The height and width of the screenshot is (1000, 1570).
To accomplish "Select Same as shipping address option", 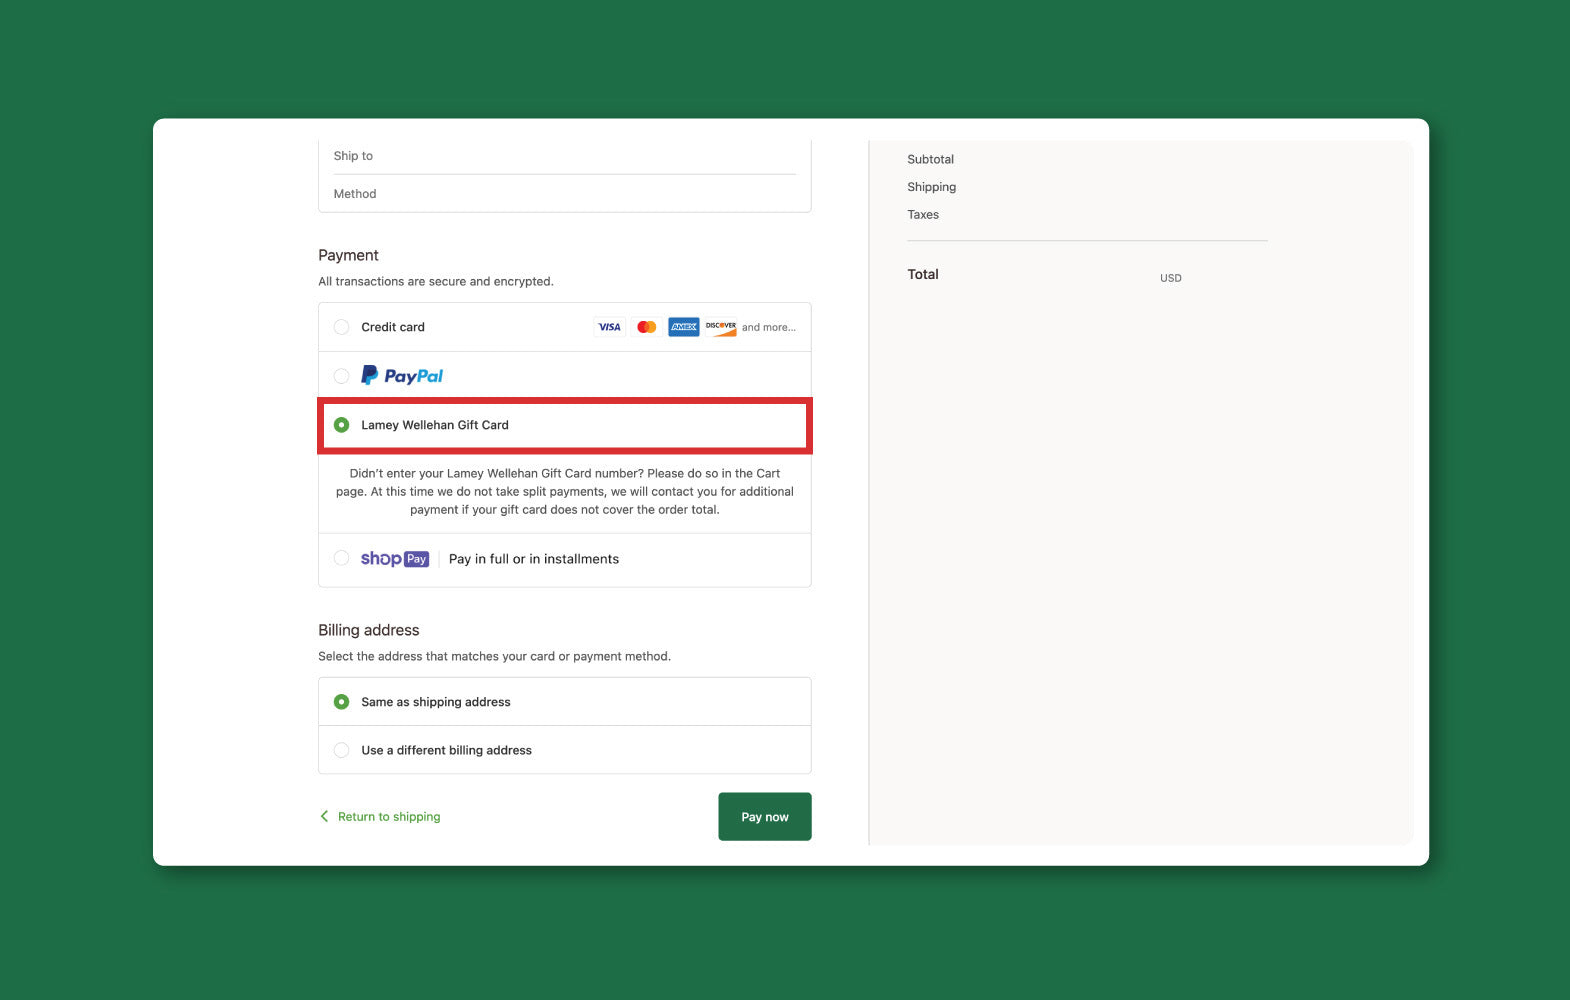I will (x=342, y=702).
